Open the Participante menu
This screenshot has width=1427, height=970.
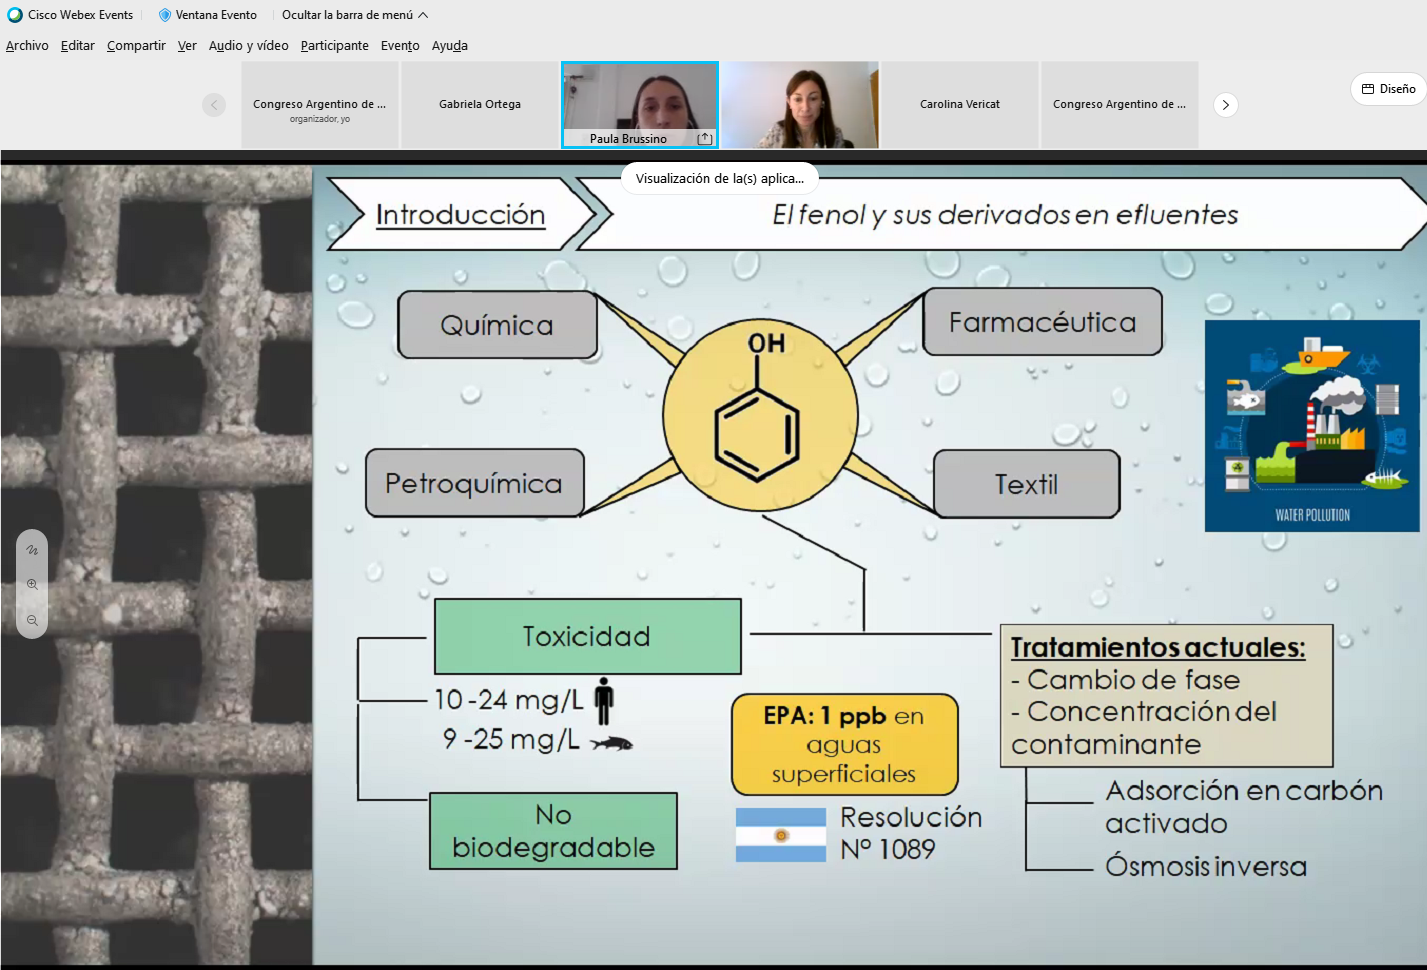[x=334, y=46]
